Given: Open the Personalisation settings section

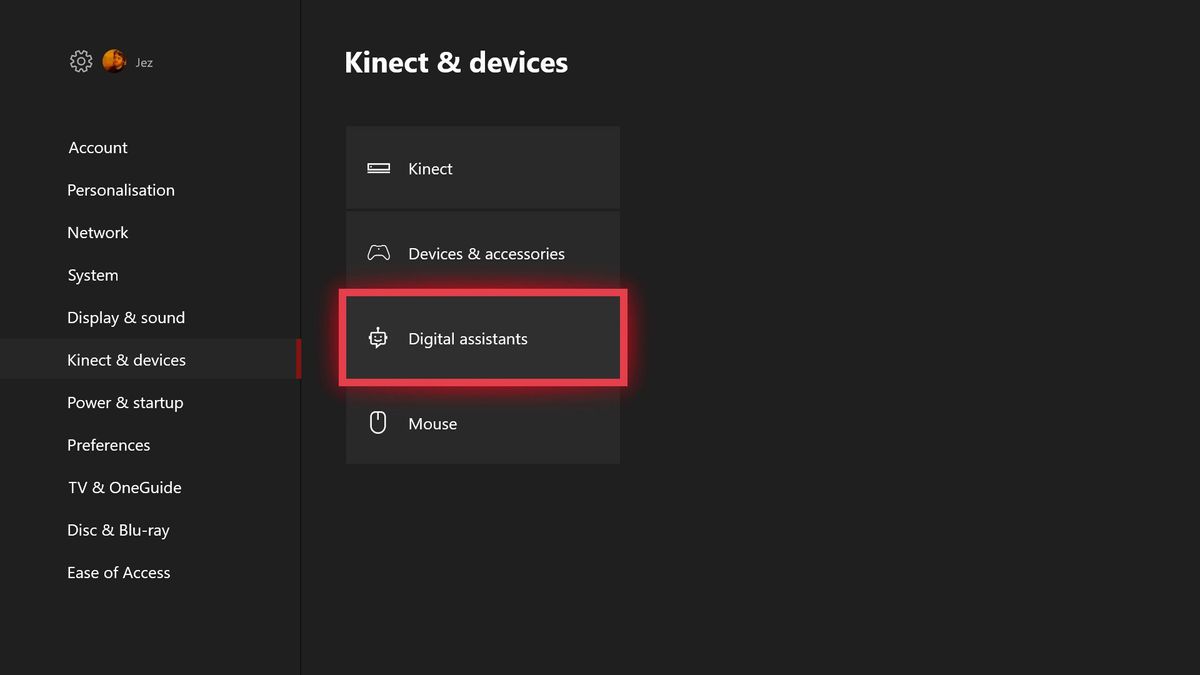Looking at the screenshot, I should (x=121, y=190).
